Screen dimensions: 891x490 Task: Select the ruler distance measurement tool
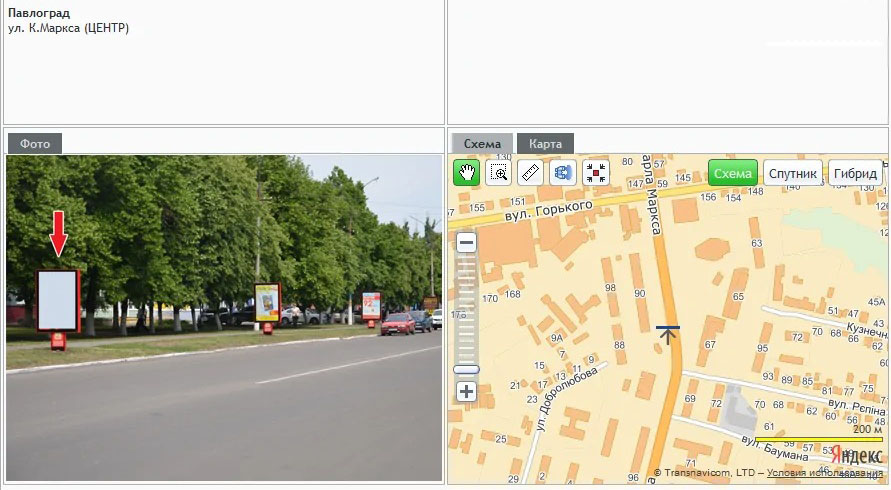point(530,173)
